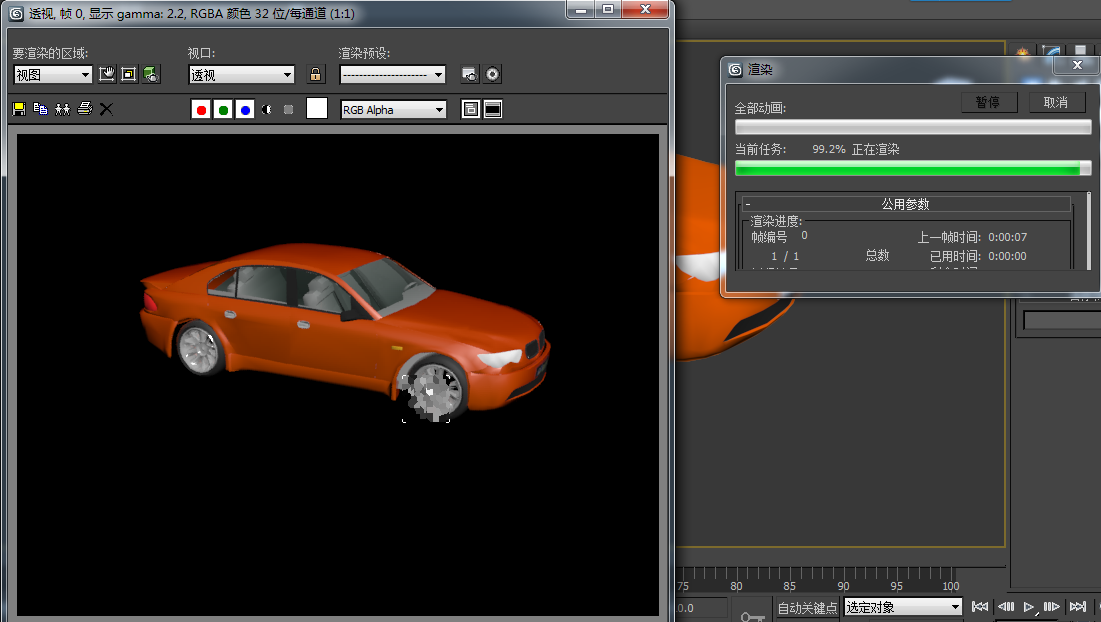
Task: Toggle the viewport lock icon
Action: coord(315,74)
